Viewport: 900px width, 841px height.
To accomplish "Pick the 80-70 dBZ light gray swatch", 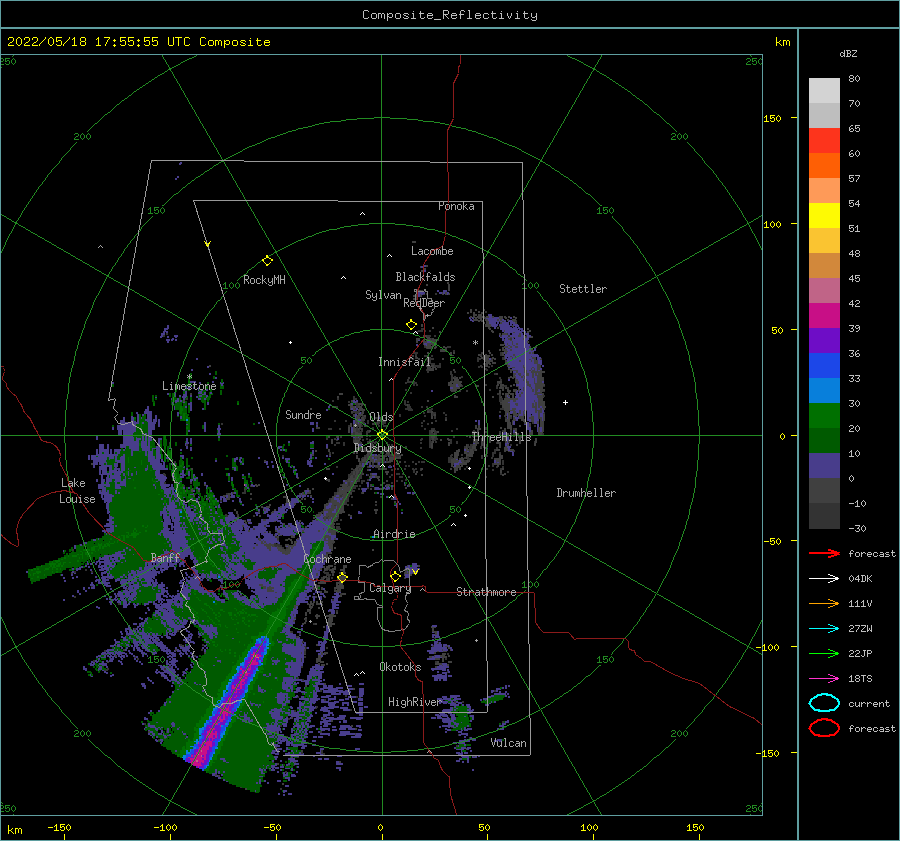I will point(824,91).
